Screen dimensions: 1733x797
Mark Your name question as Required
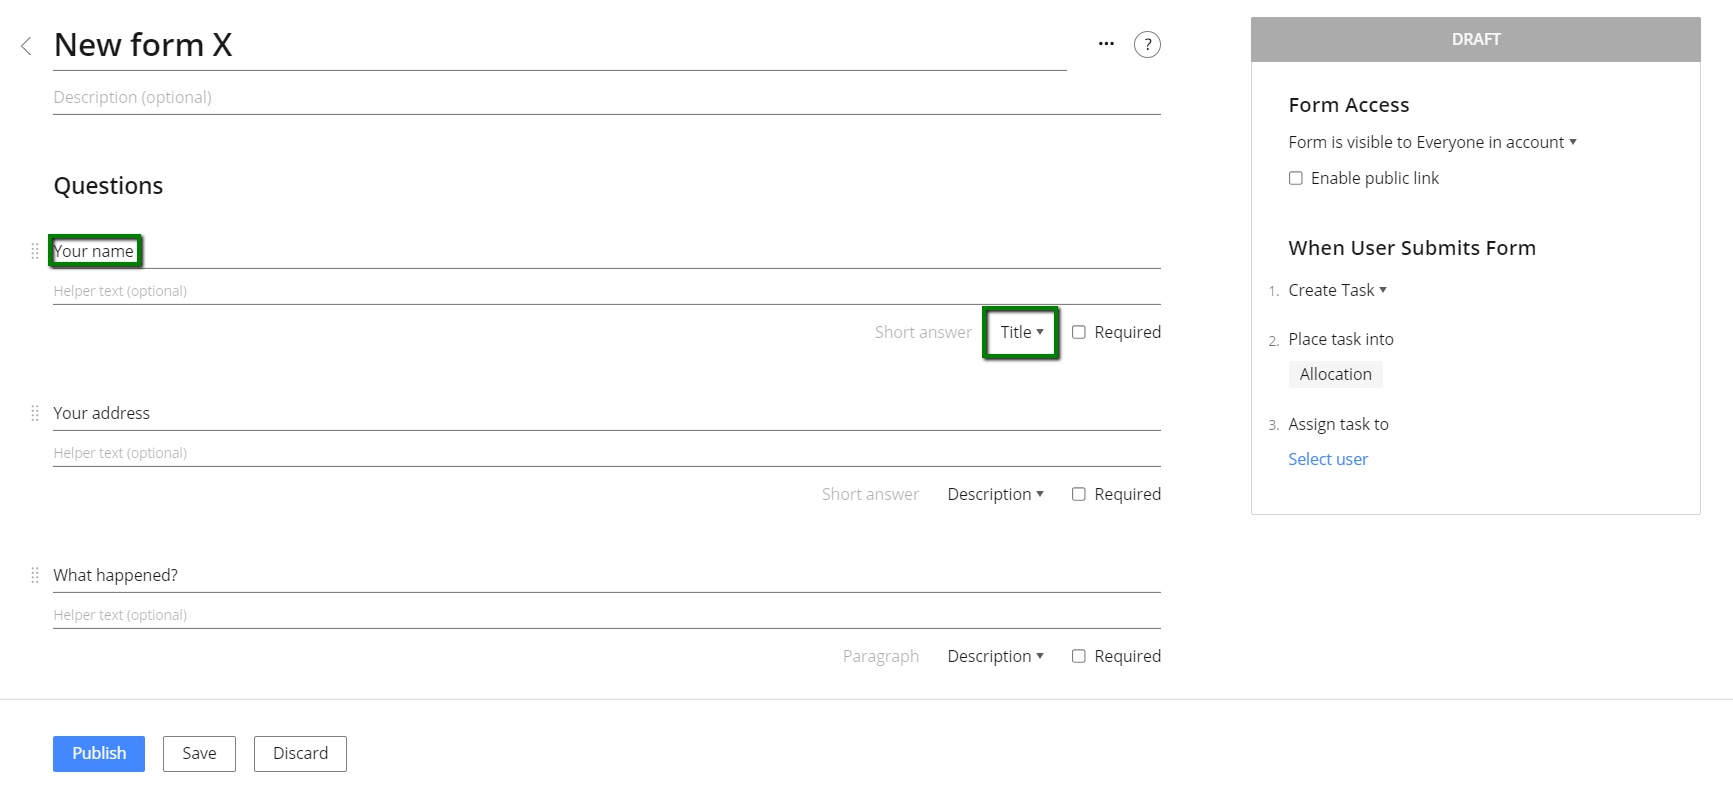click(1079, 332)
